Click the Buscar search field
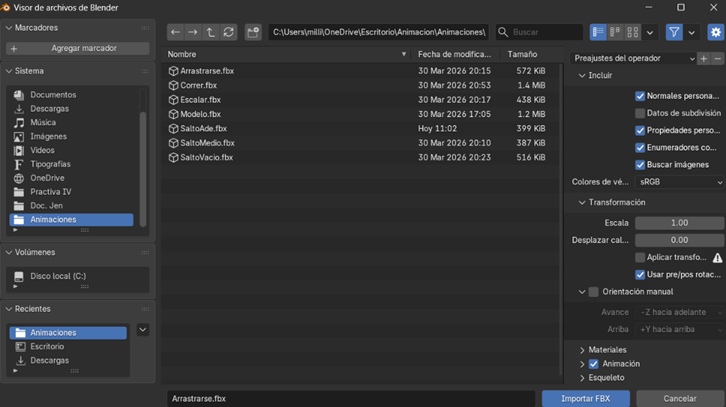Viewport: 726px width, 407px height. click(x=539, y=32)
